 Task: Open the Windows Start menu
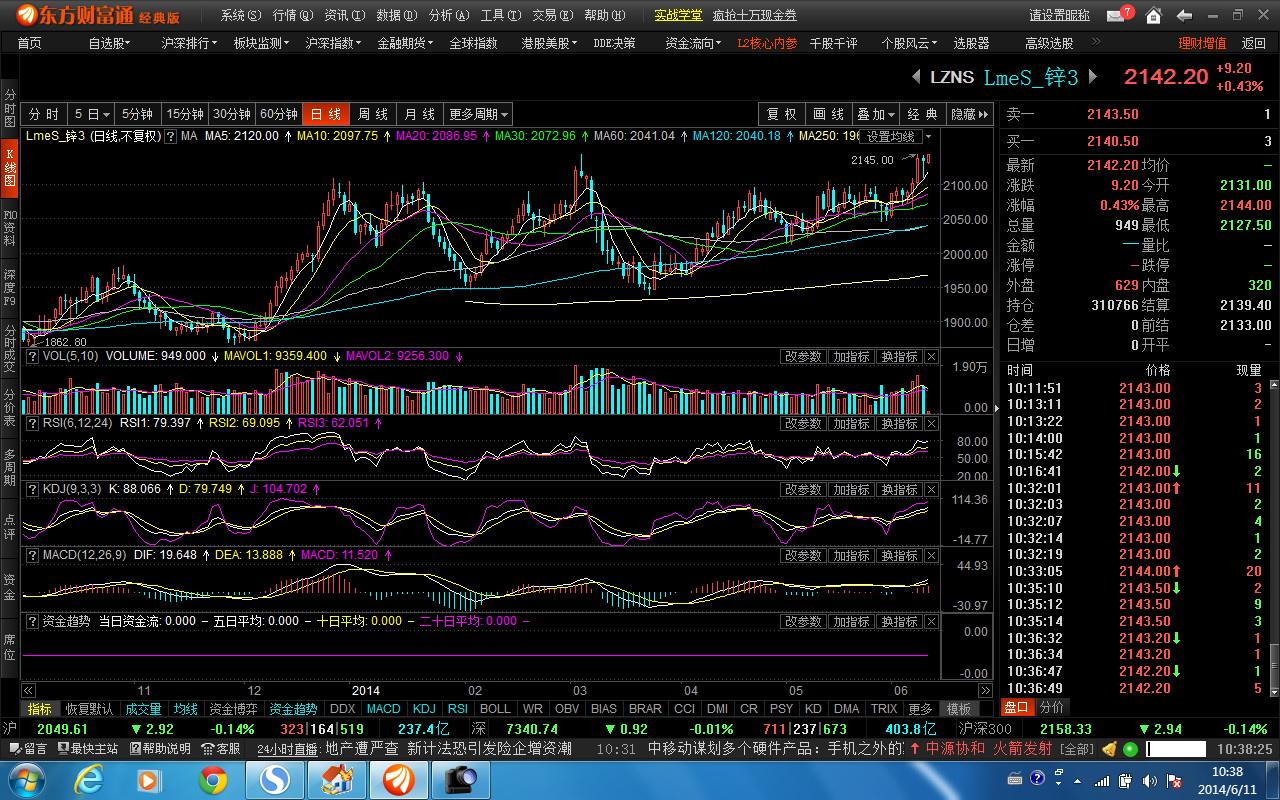[26, 779]
